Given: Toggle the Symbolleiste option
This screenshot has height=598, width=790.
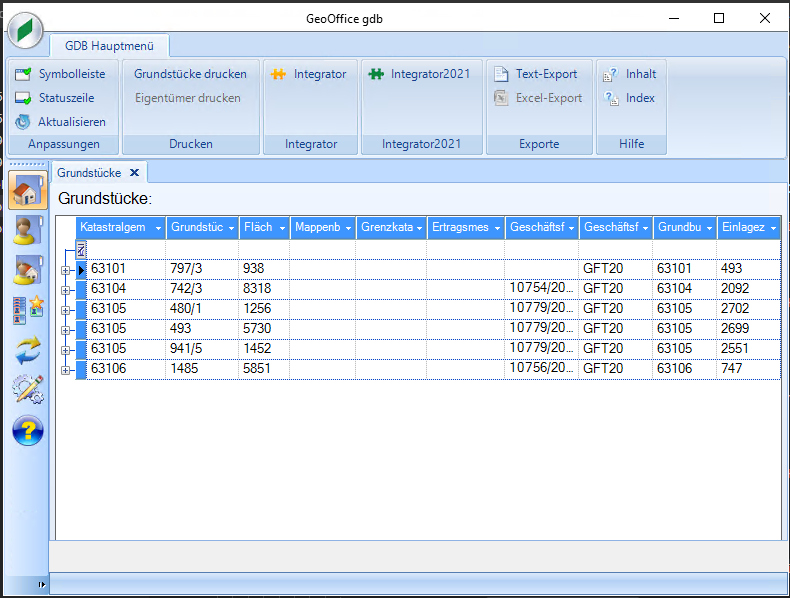Looking at the screenshot, I should [60, 74].
